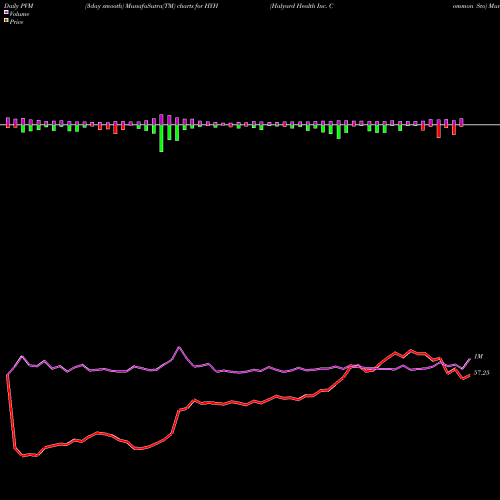Select the Volume legend label
Image resolution: width=500 pixels, height=500 pixels.
19,14
